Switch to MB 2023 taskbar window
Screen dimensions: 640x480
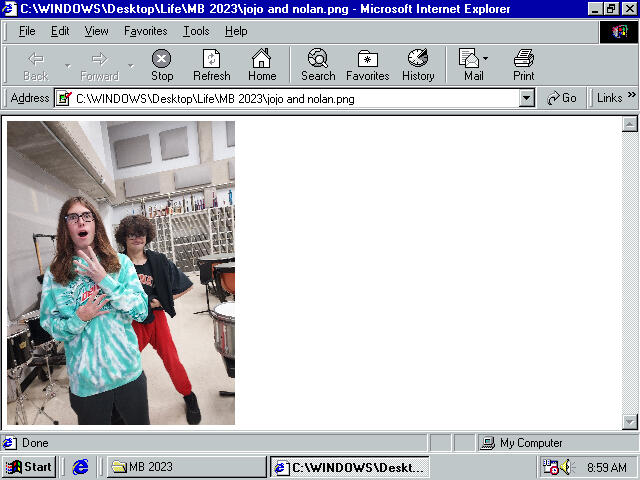186,467
